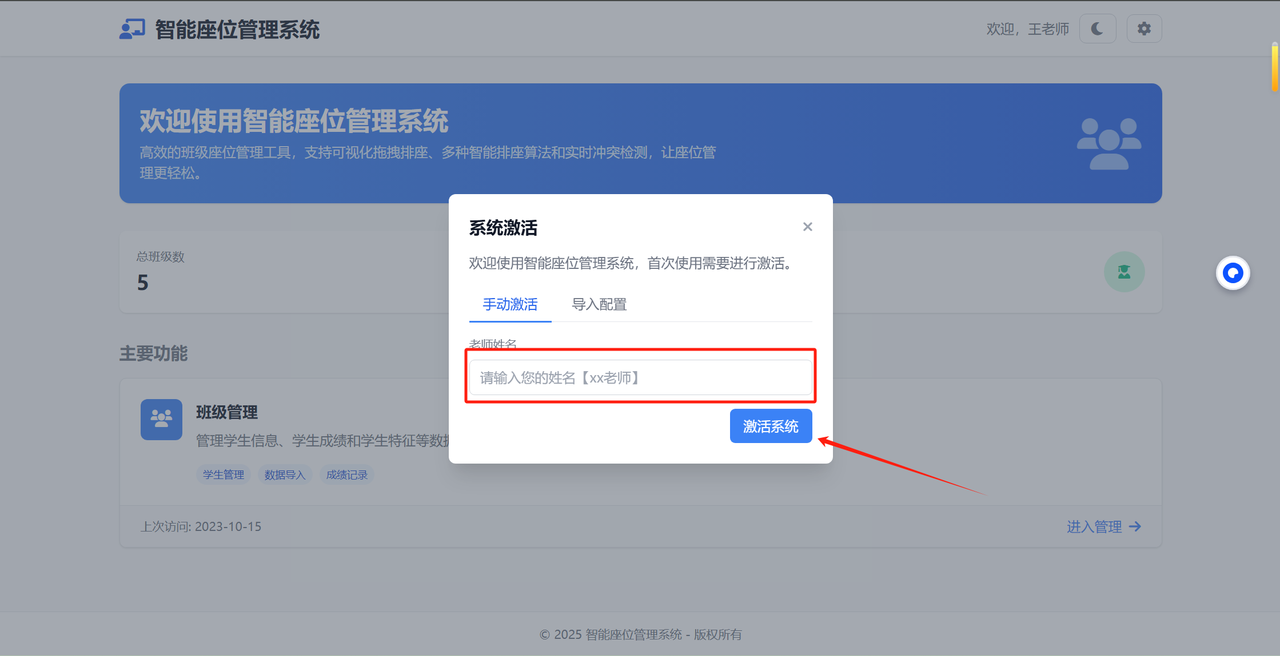The image size is (1280, 656).
Task: Click the 智能座位管理系统 header title
Action: click(x=237, y=30)
